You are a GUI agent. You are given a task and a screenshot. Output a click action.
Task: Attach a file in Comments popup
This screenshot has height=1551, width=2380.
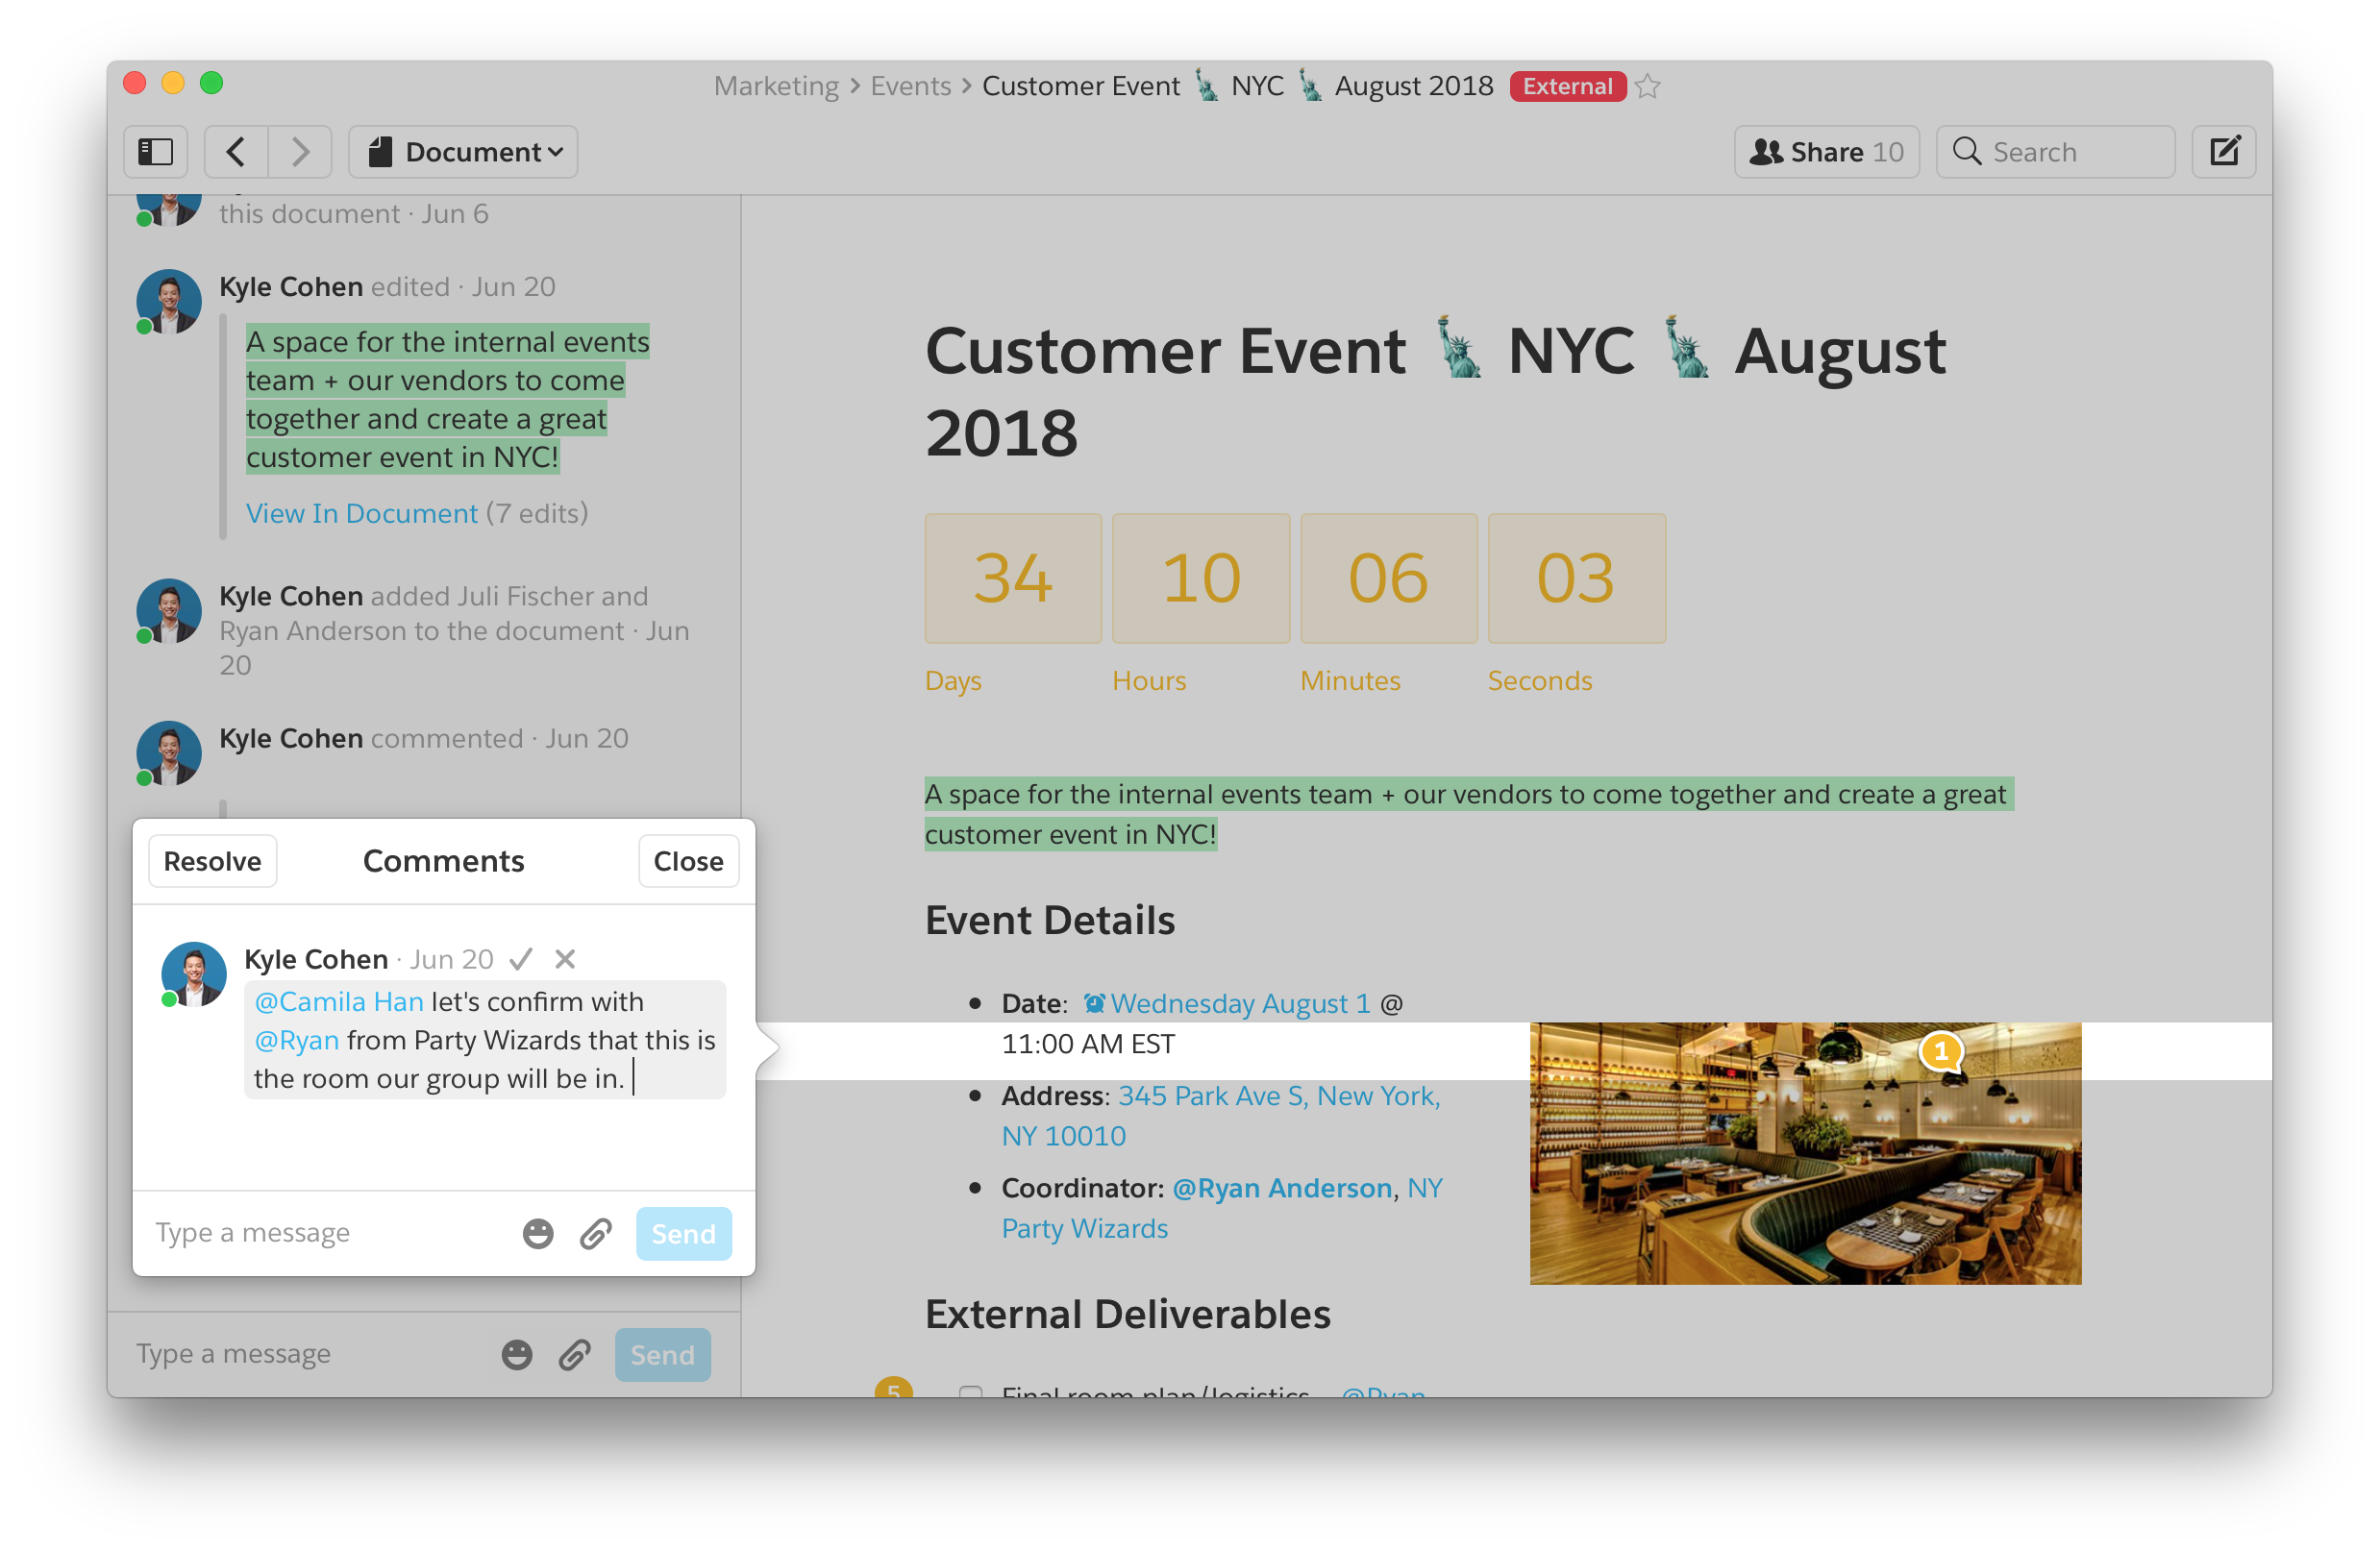point(596,1234)
